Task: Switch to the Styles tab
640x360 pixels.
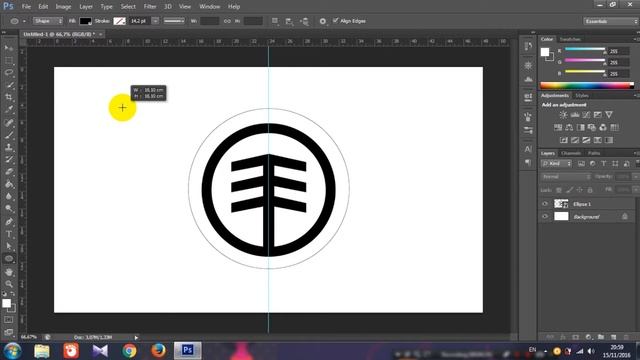Action: 582,96
